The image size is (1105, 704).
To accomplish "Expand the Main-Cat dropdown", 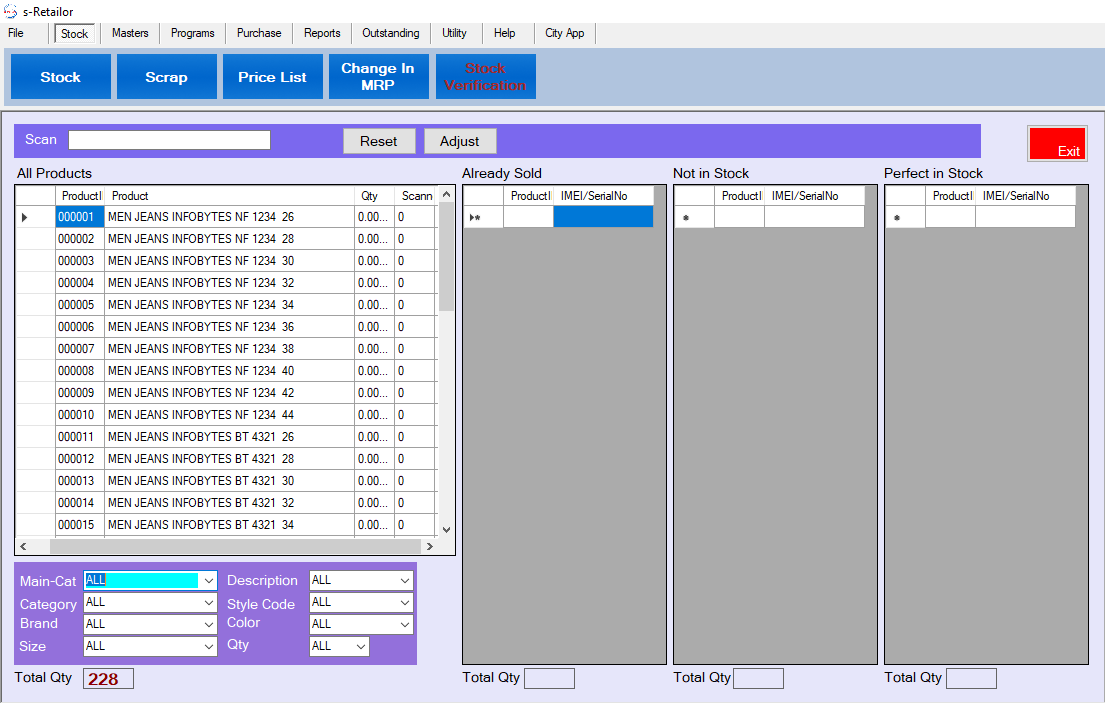I will [x=208, y=581].
